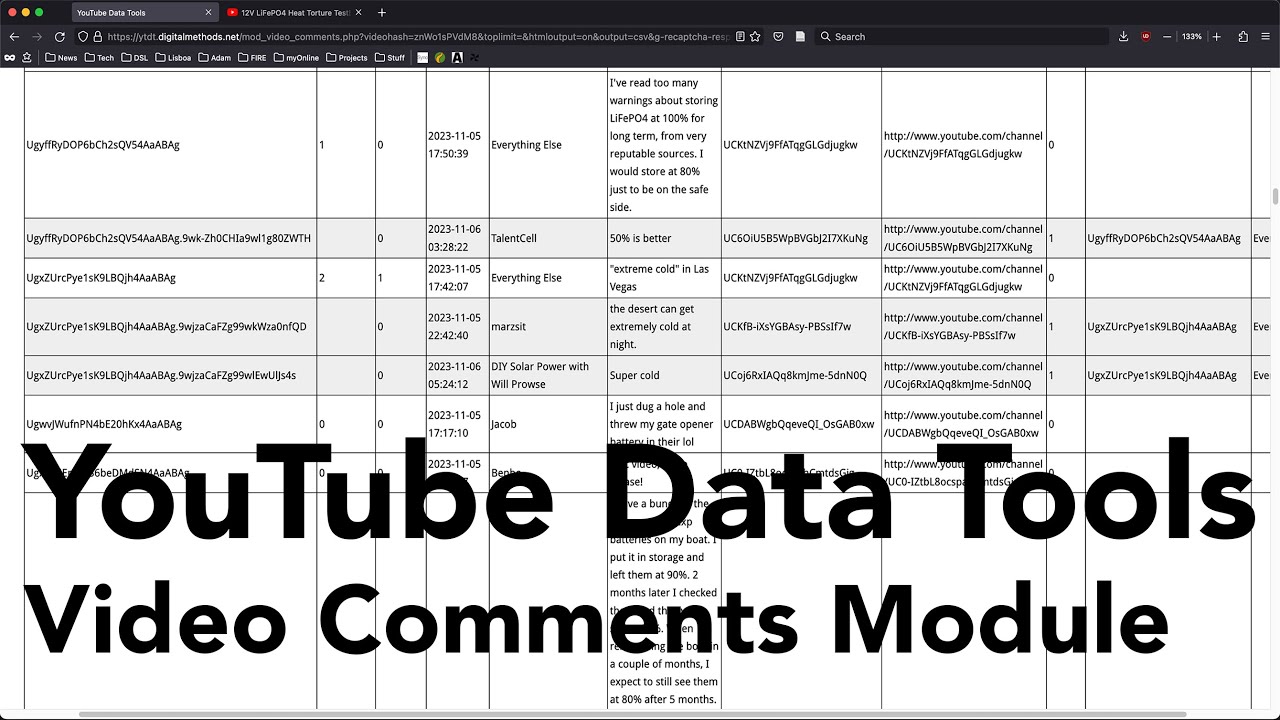Switch to the 12V LiFePO4 Heat Torture tab
1280x720 pixels.
coord(294,13)
